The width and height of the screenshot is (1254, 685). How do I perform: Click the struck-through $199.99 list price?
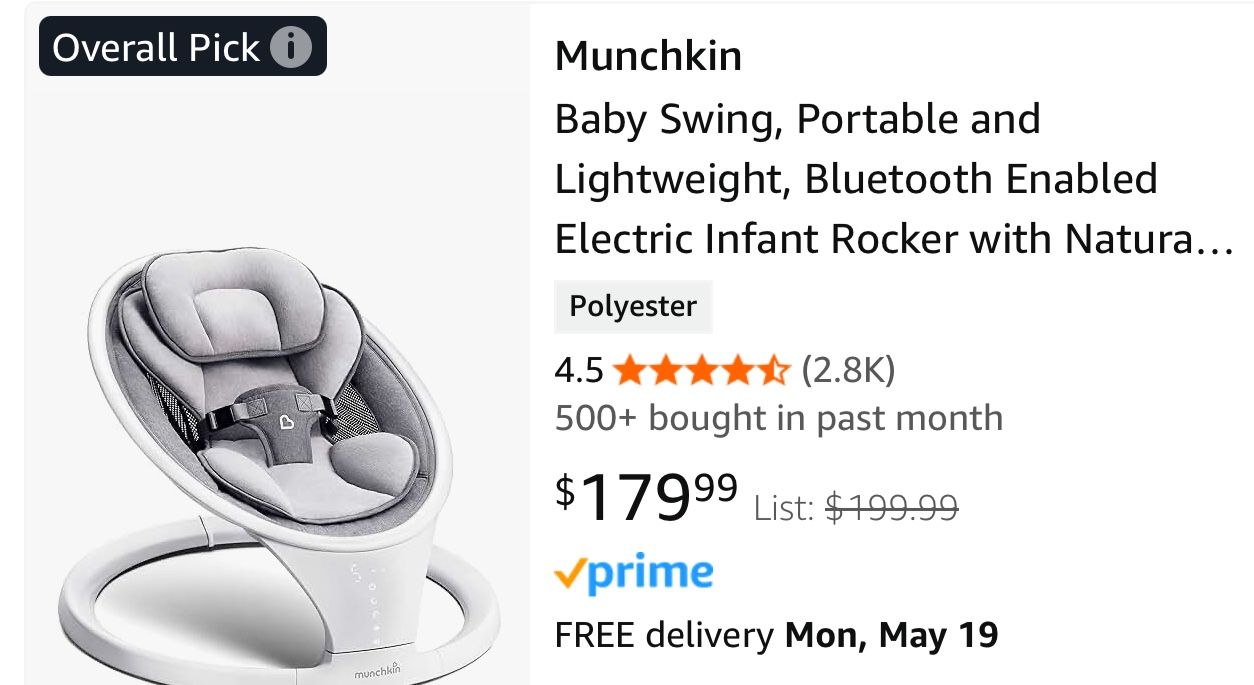891,508
